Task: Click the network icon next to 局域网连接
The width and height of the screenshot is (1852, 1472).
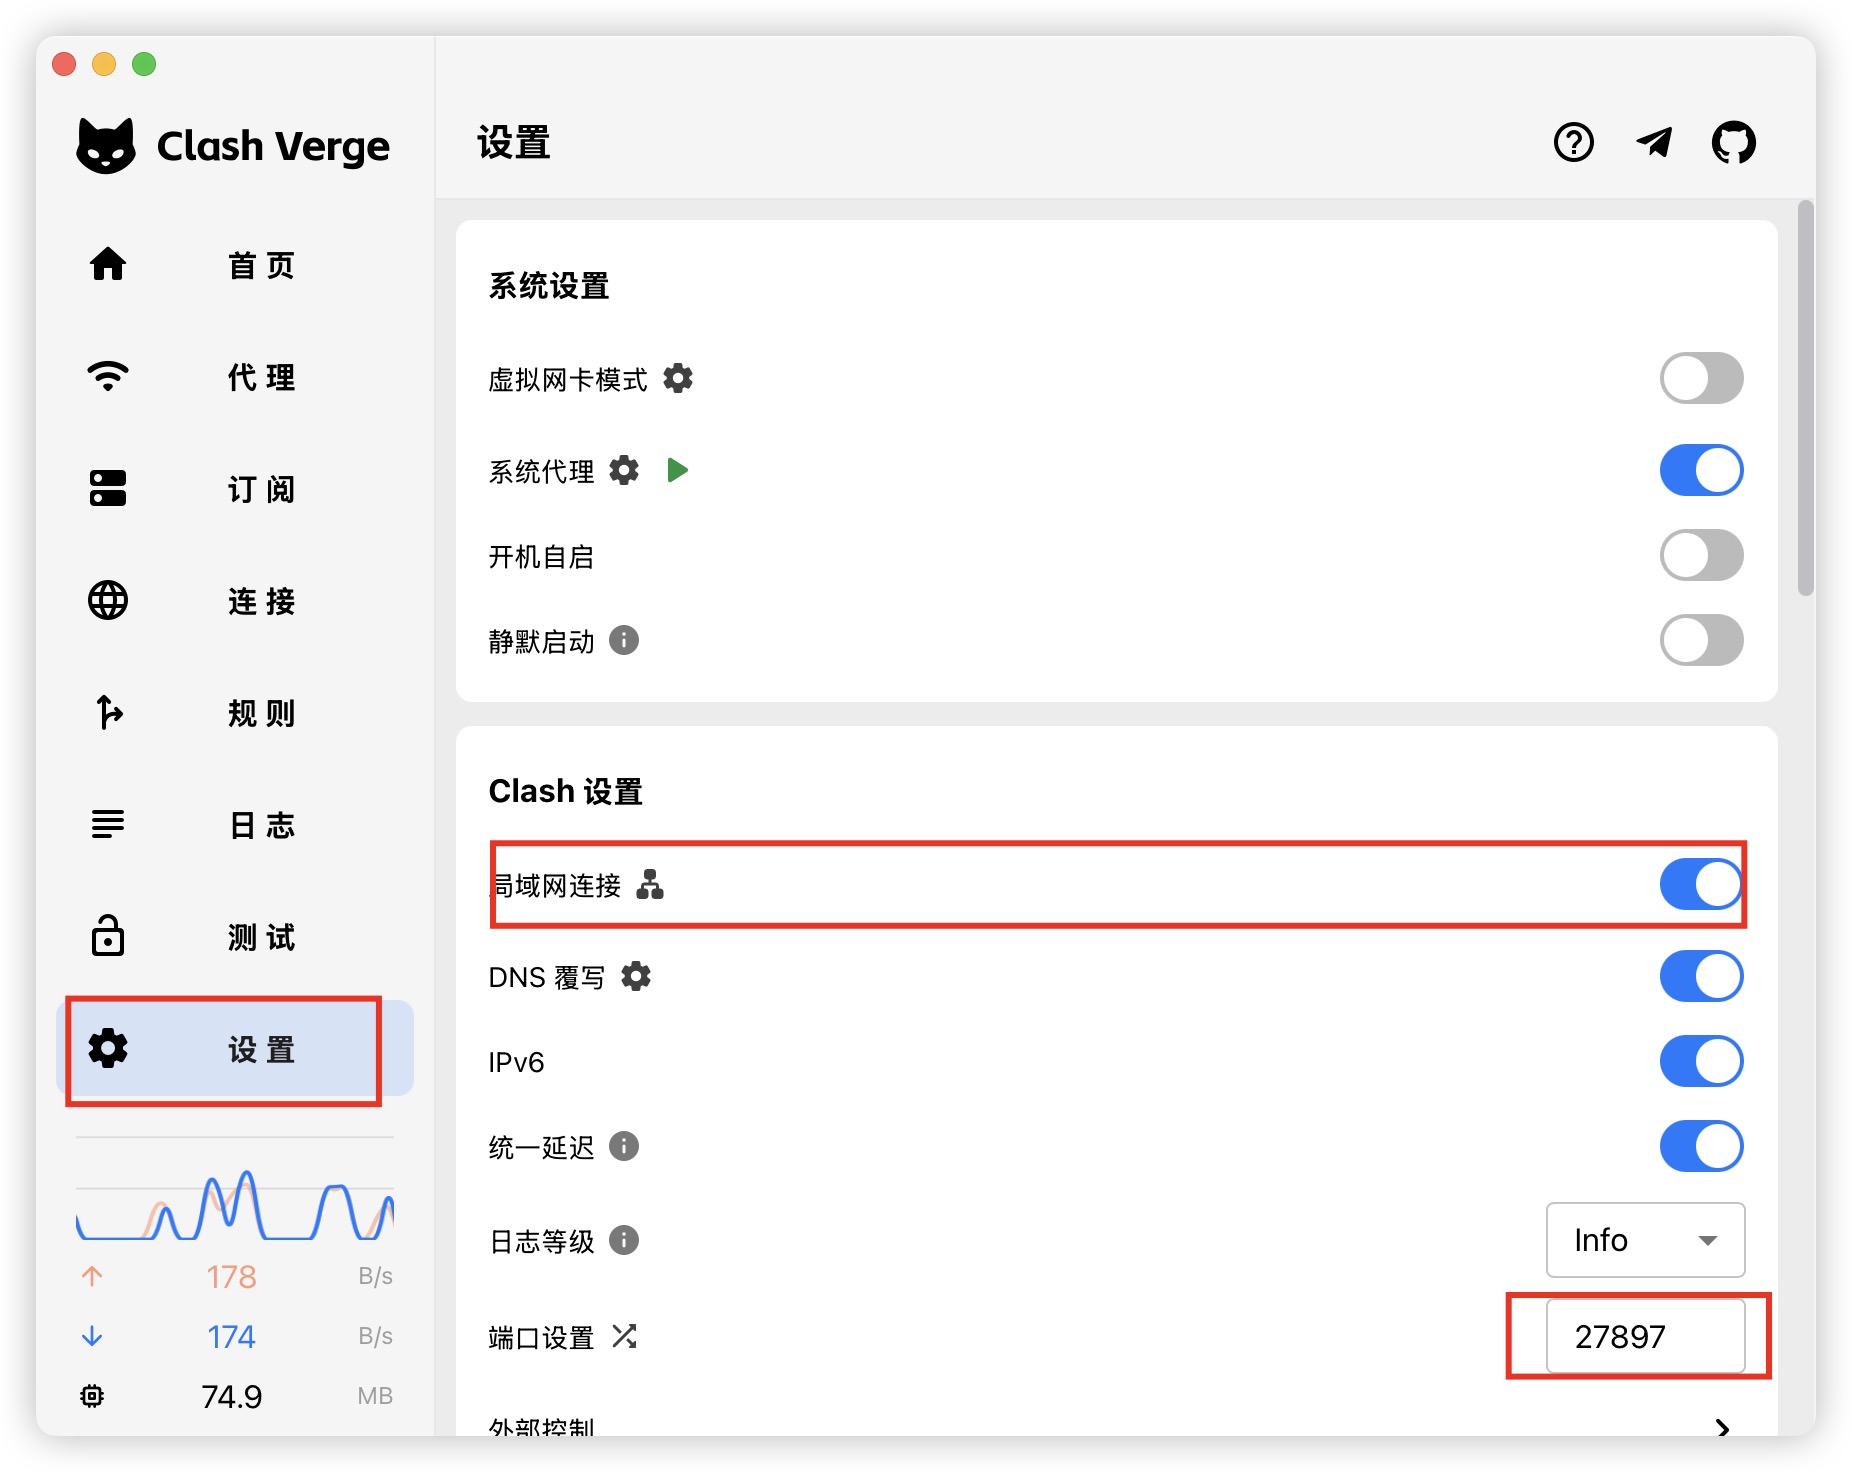Action: pyautogui.click(x=650, y=885)
